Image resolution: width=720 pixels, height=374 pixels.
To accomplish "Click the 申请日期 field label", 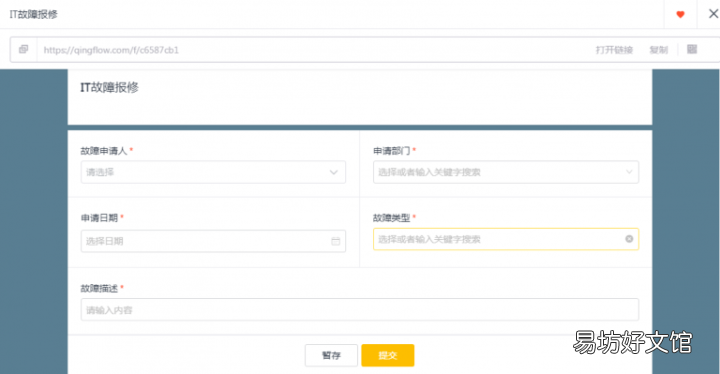I will pyautogui.click(x=99, y=218).
